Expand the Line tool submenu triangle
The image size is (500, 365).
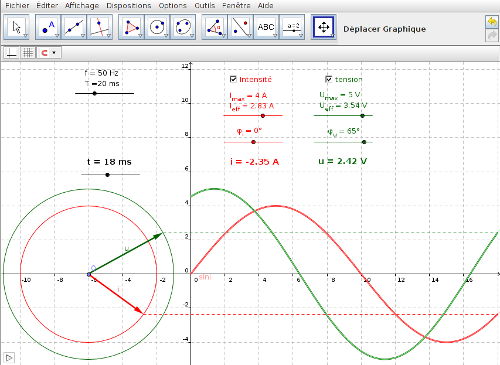[x=83, y=36]
